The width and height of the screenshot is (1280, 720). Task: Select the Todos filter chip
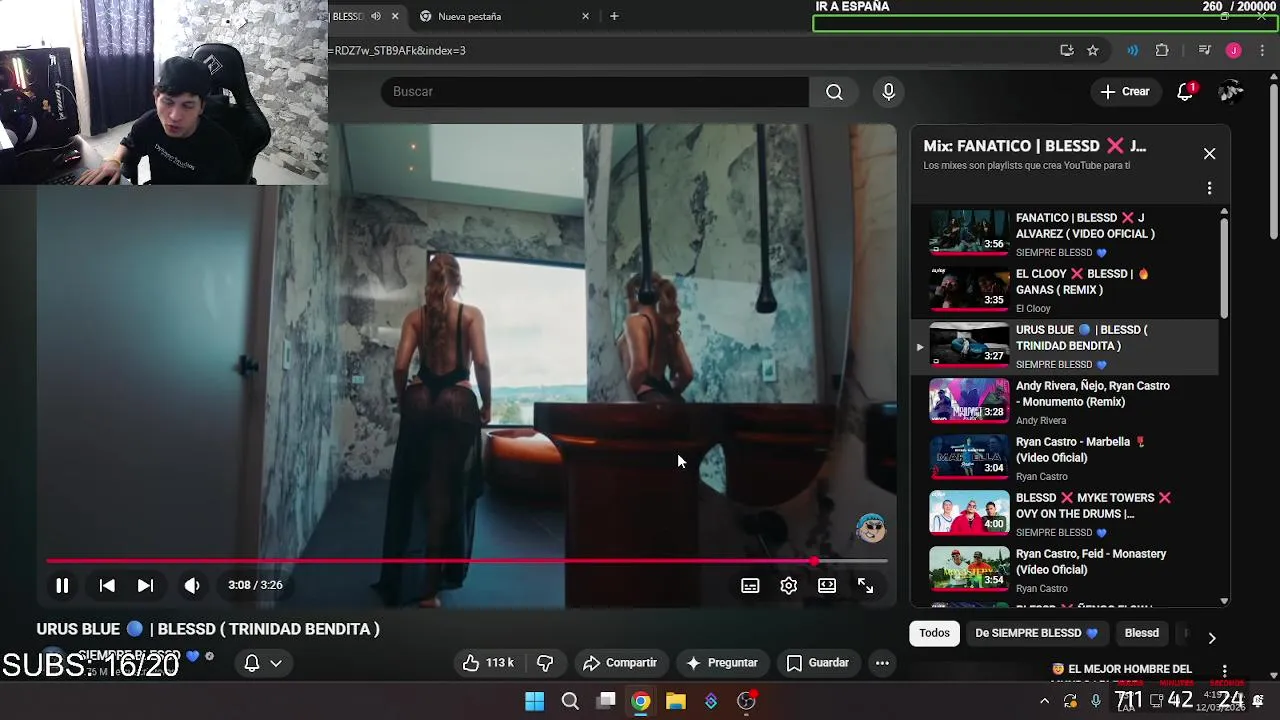point(934,633)
